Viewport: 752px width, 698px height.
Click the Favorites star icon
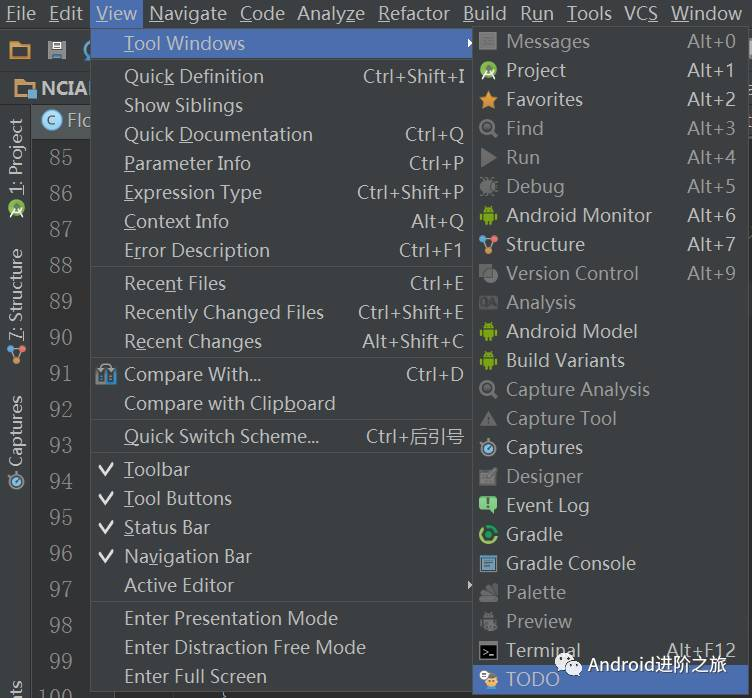pos(488,100)
